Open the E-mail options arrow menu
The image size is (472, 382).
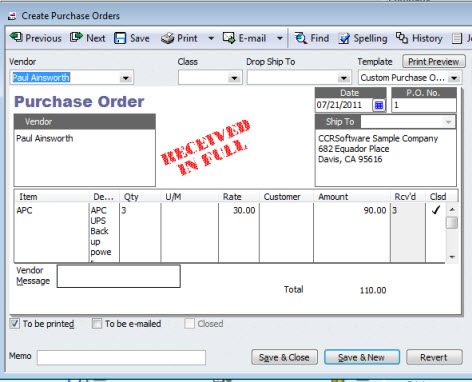(x=280, y=38)
